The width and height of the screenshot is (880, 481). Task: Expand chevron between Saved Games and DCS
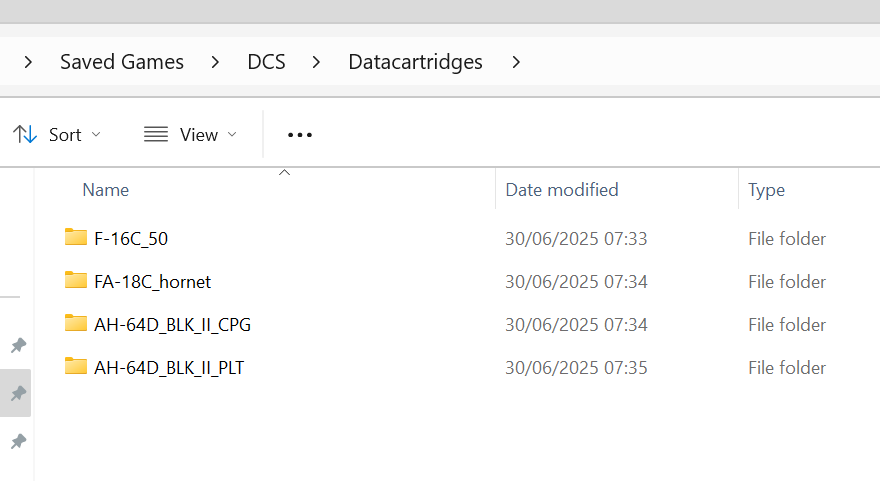click(x=215, y=62)
